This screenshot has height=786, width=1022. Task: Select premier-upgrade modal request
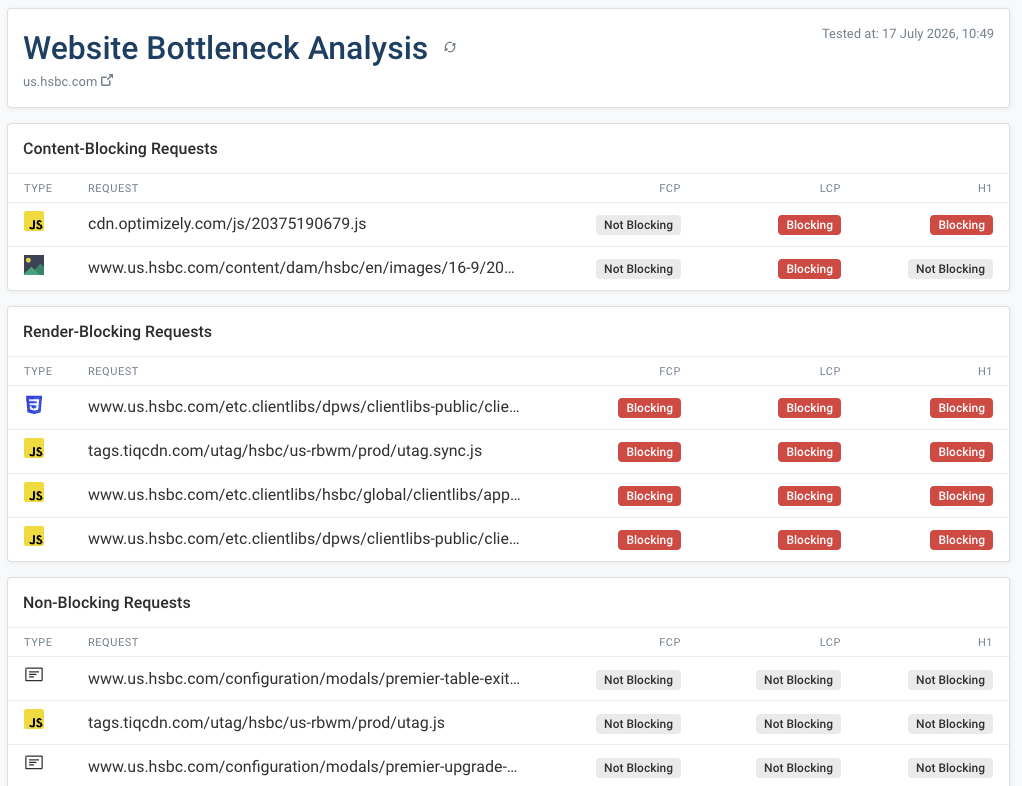(x=302, y=766)
